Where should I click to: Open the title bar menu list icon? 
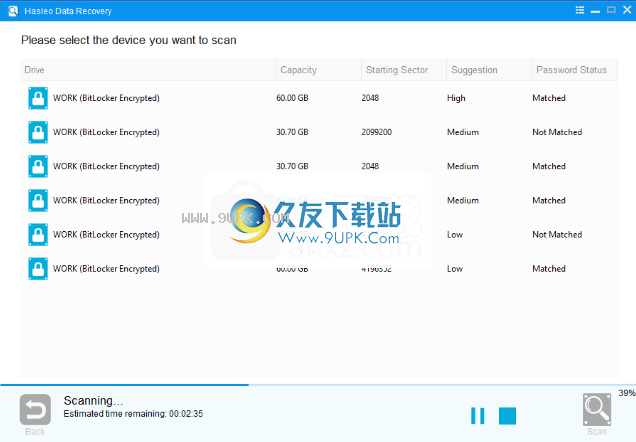580,10
